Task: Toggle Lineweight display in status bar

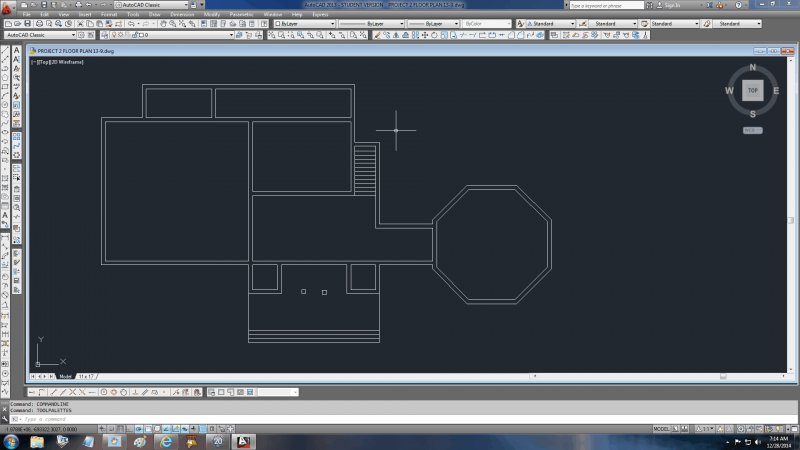Action: 194,429
